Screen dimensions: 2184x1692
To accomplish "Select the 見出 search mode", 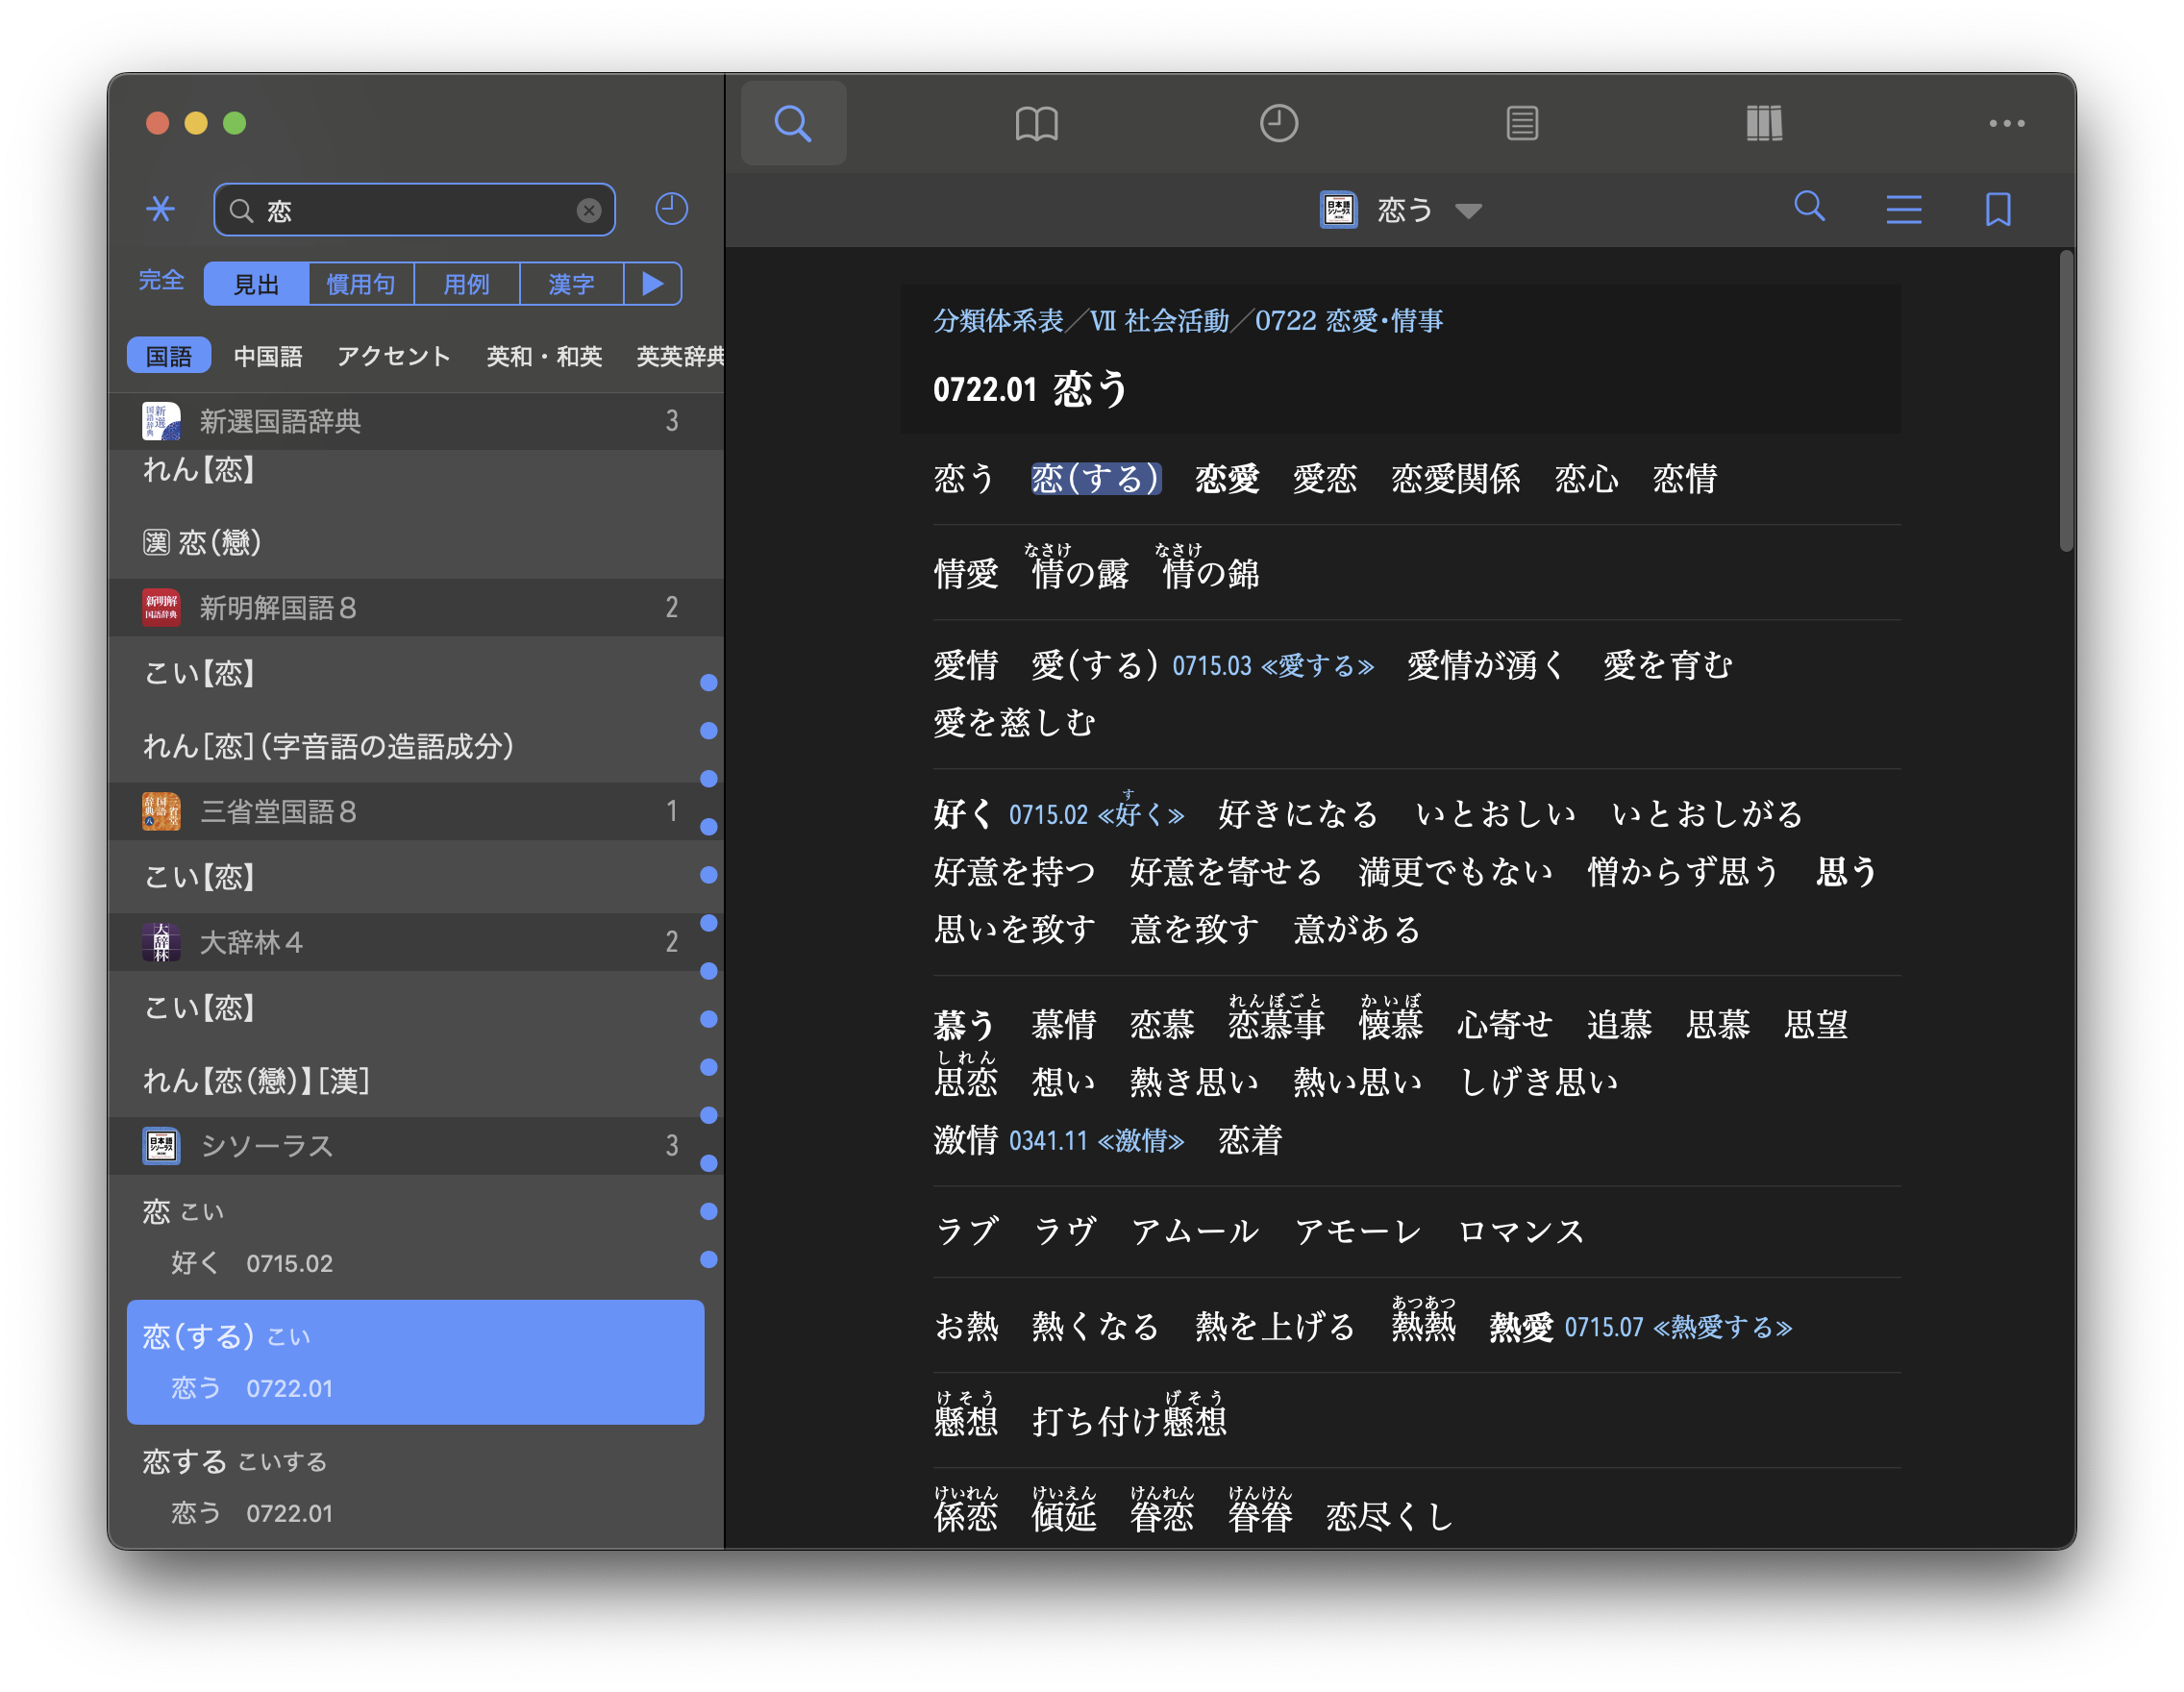I will (x=256, y=285).
